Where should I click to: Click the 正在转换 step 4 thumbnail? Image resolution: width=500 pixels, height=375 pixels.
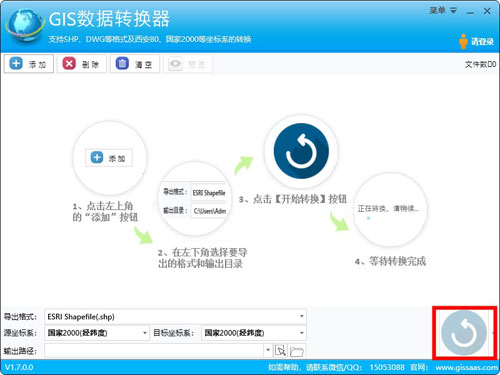coord(390,210)
